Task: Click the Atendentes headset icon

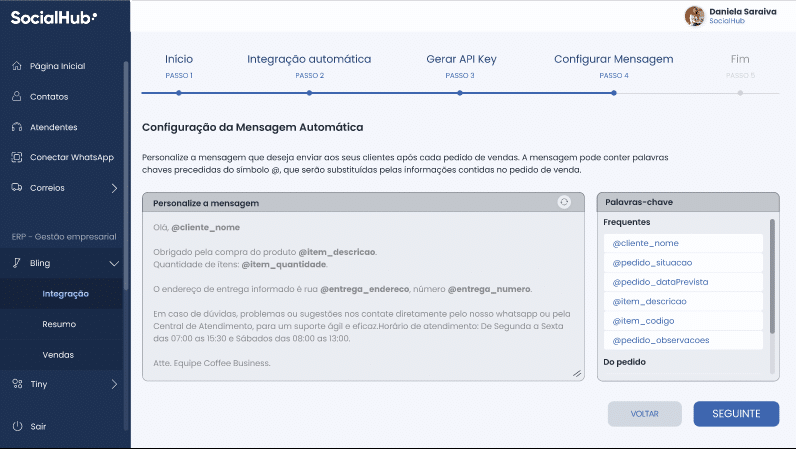Action: coord(17,127)
